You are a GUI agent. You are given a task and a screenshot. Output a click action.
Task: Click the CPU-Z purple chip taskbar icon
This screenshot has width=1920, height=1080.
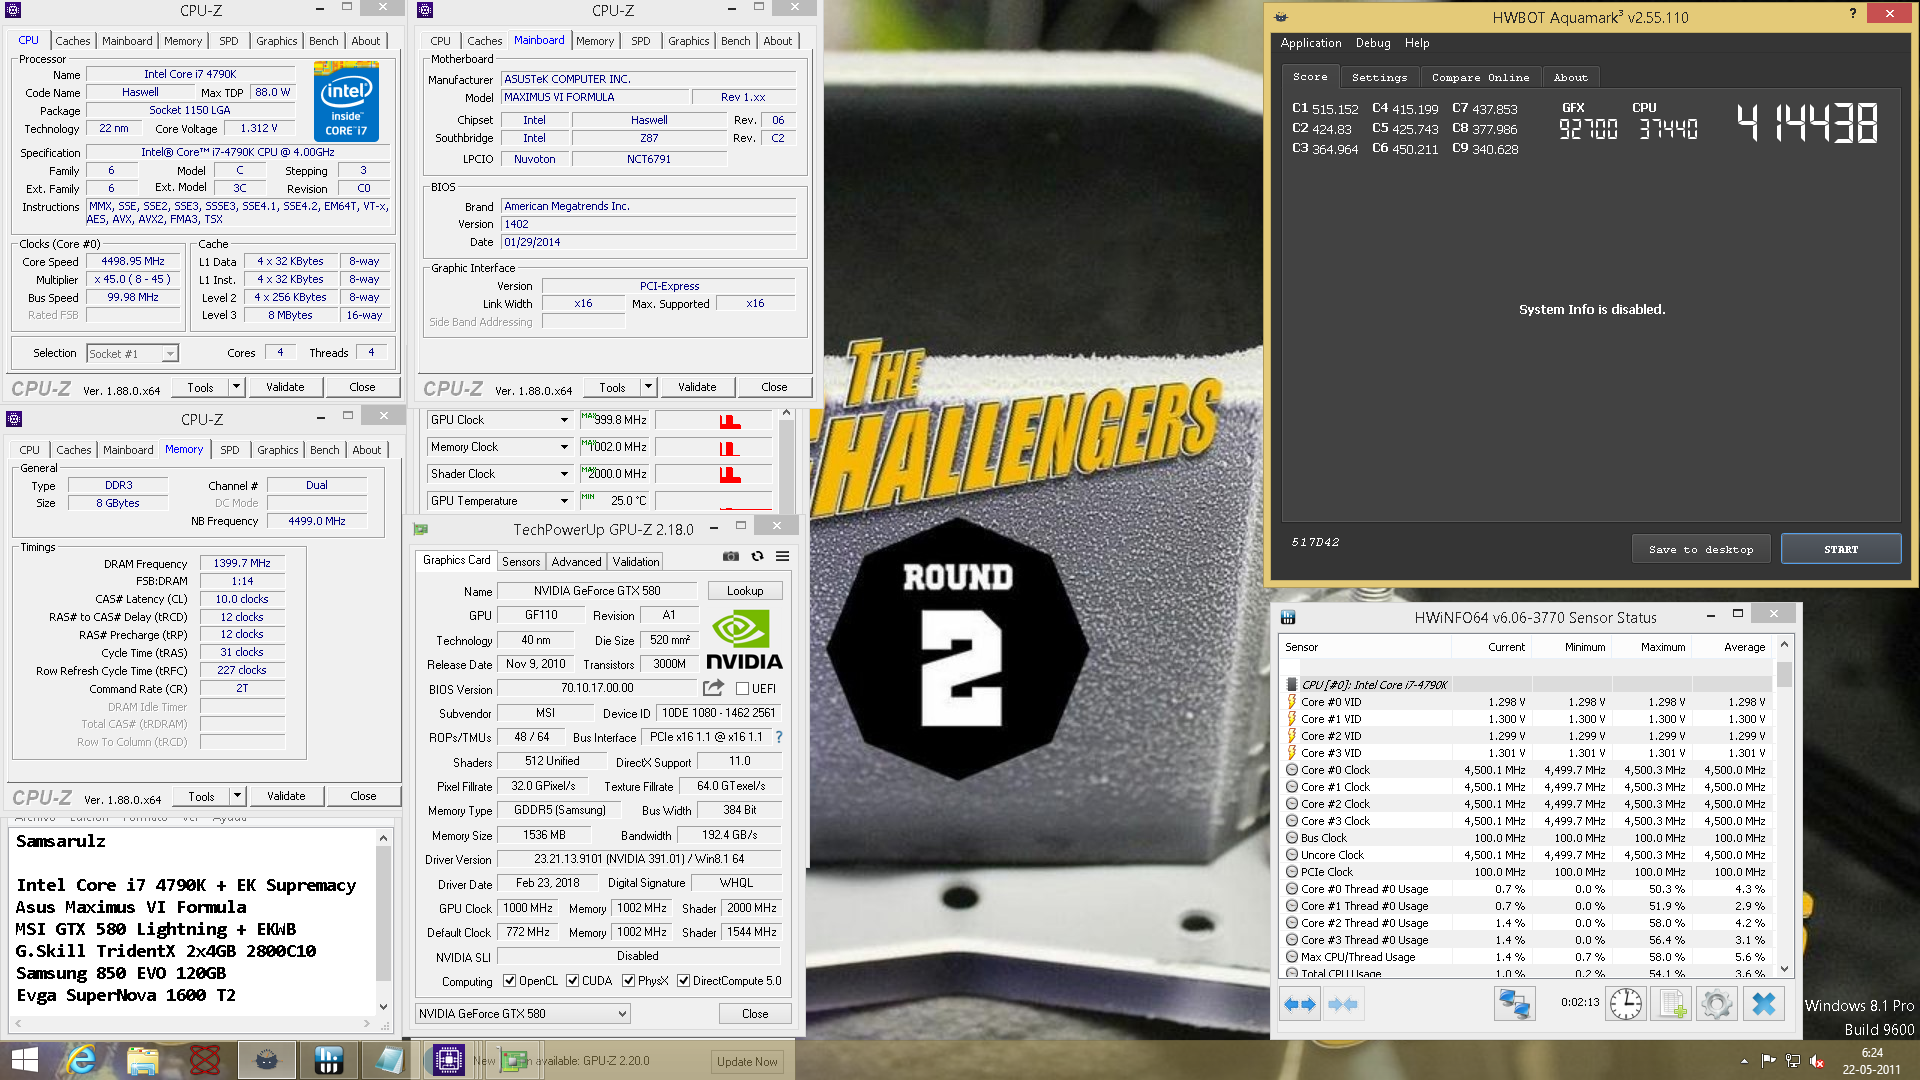pyautogui.click(x=447, y=1060)
